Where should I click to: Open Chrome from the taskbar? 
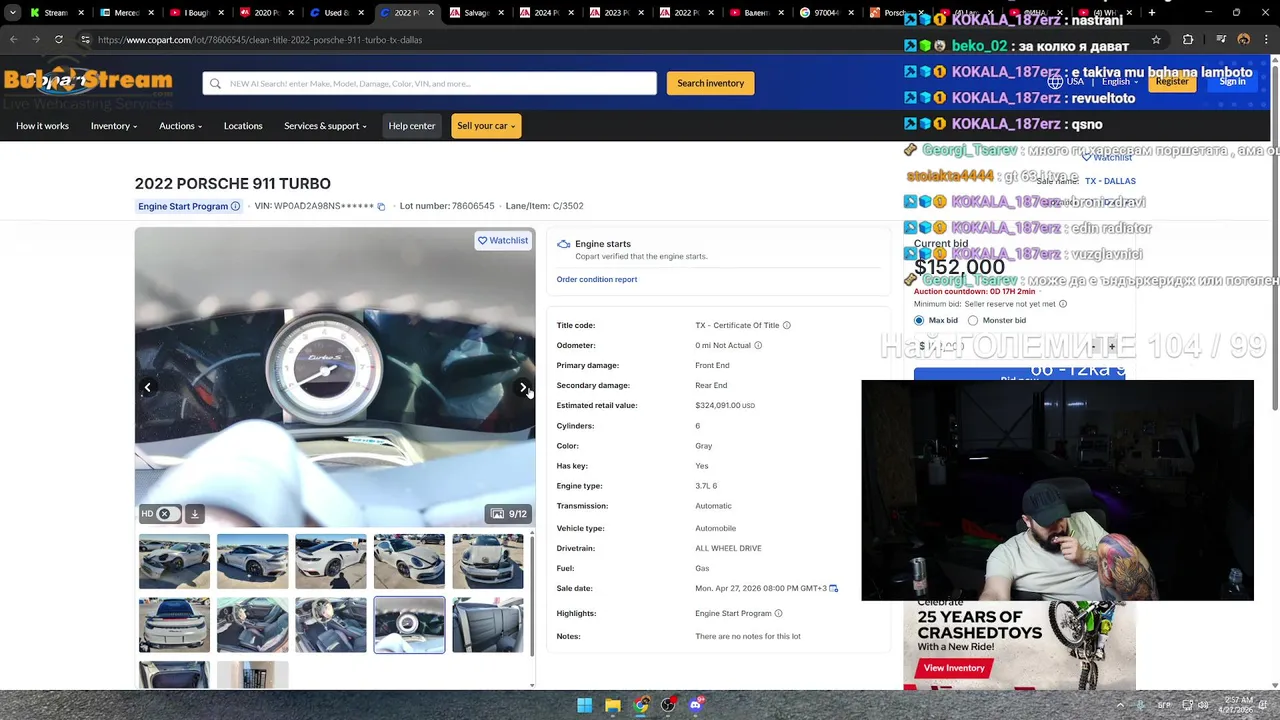pos(641,705)
